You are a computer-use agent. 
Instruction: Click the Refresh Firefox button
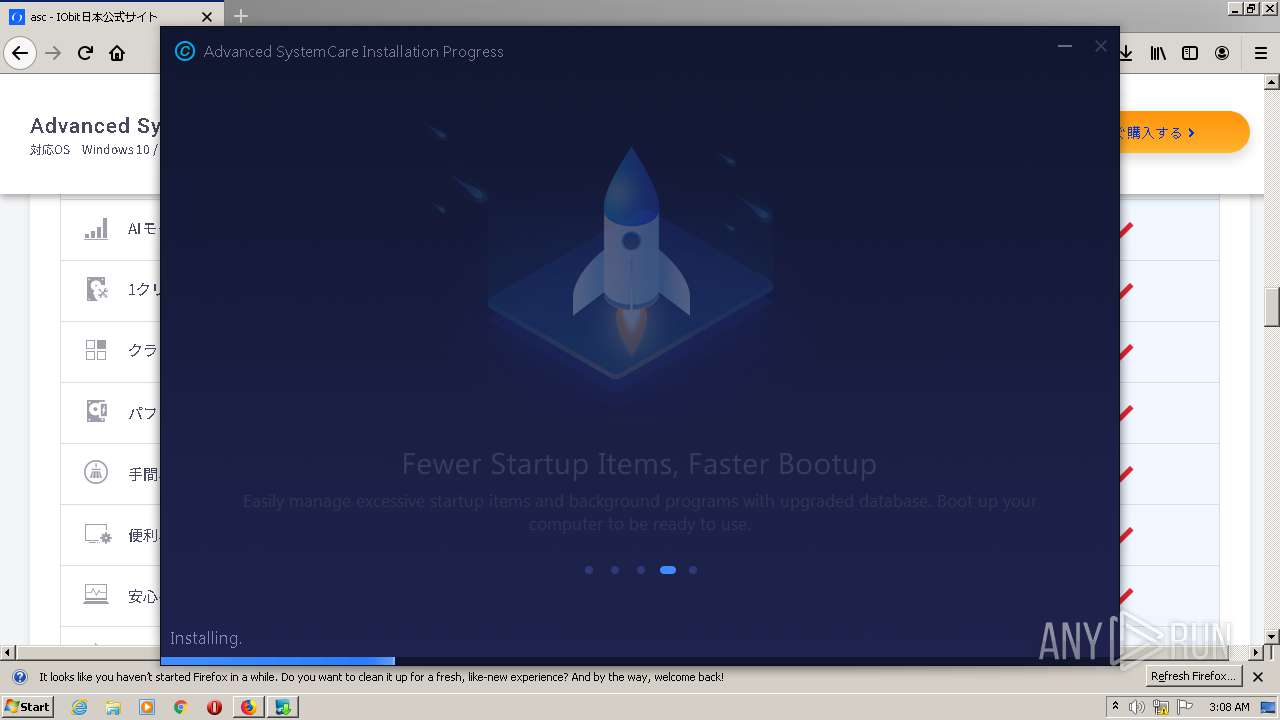[x=1193, y=677]
